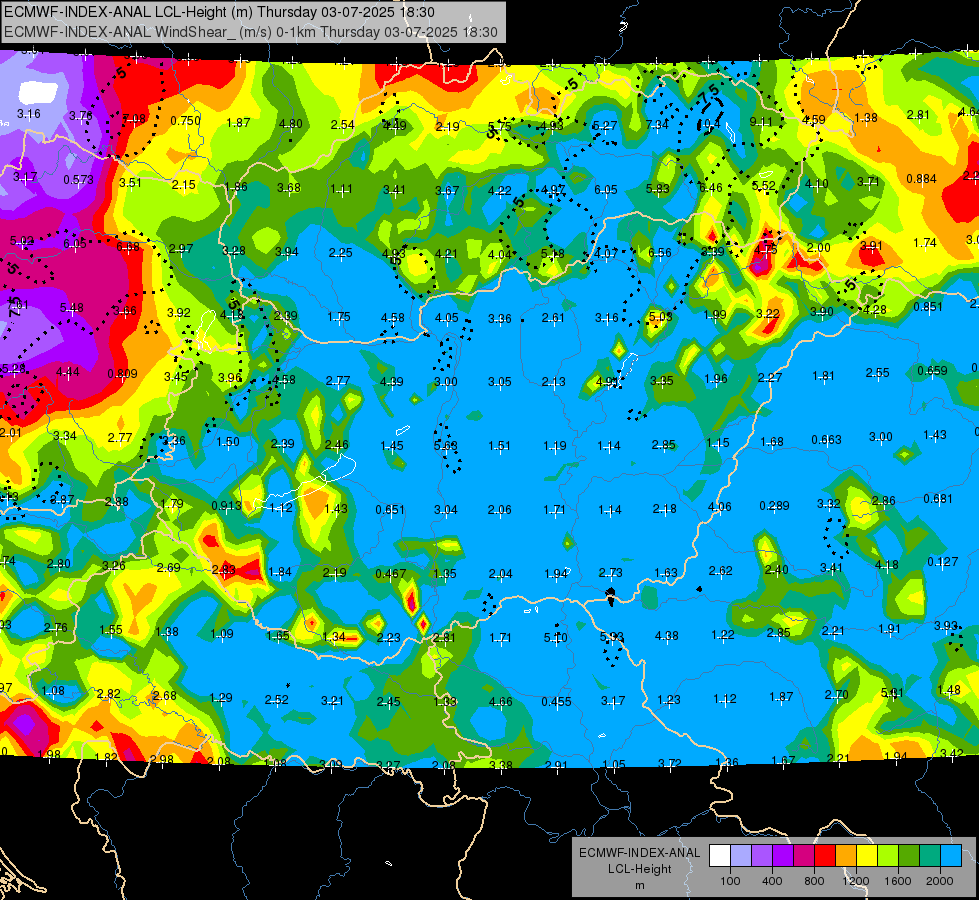Click the wind shear value '4.38'
The width and height of the screenshot is (979, 900).
666,636
